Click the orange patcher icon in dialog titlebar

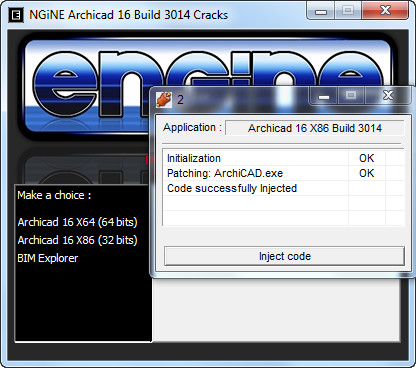click(164, 99)
